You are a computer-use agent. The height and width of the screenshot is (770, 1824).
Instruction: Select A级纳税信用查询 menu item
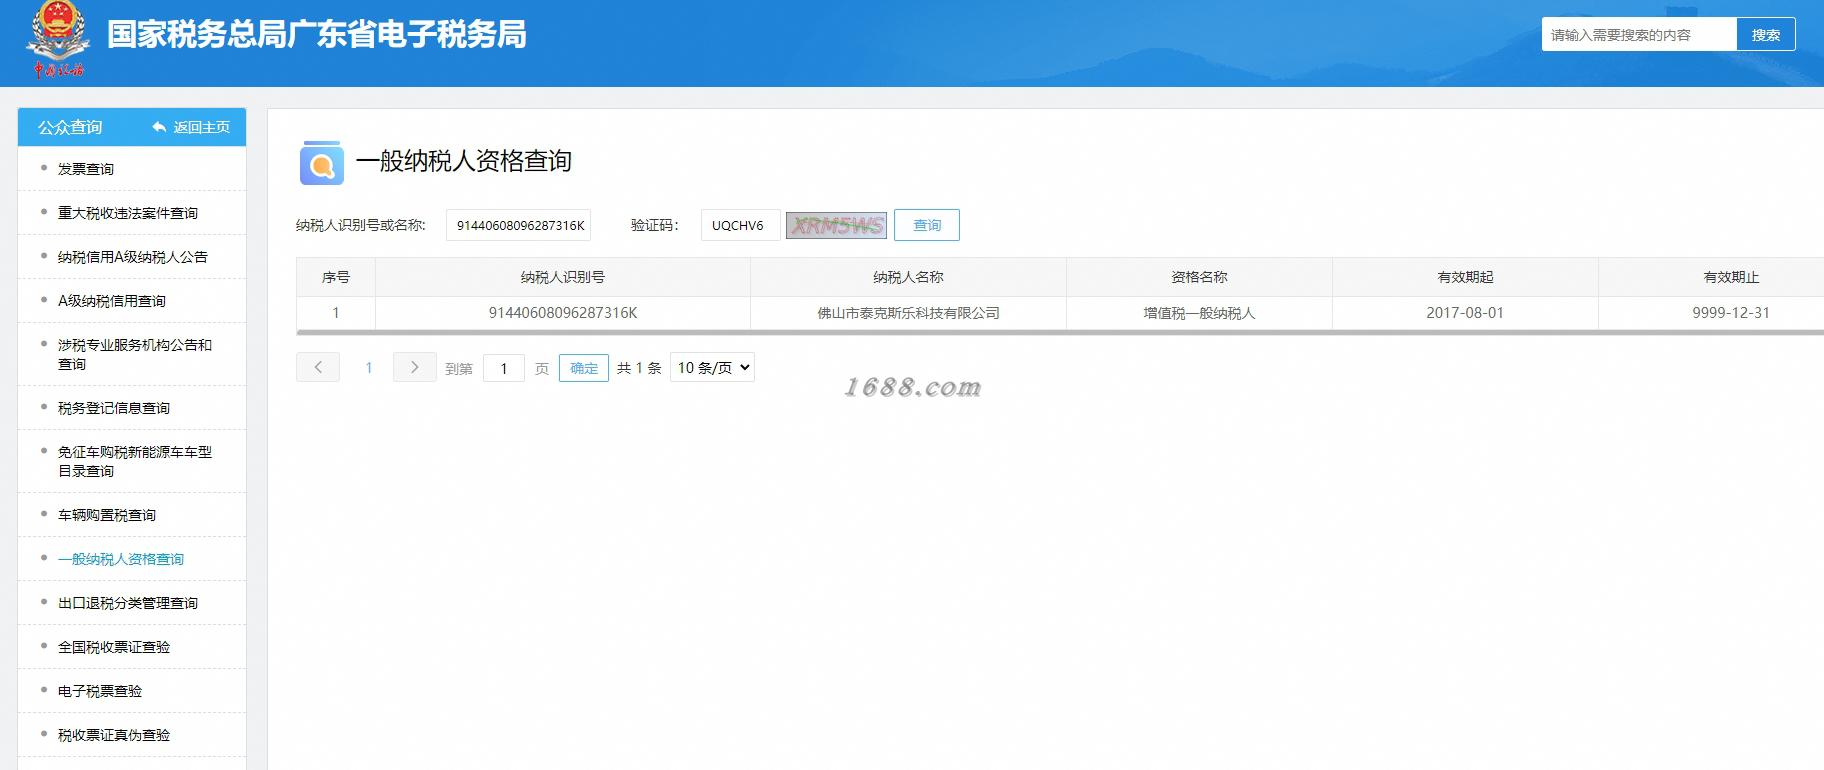(x=112, y=301)
